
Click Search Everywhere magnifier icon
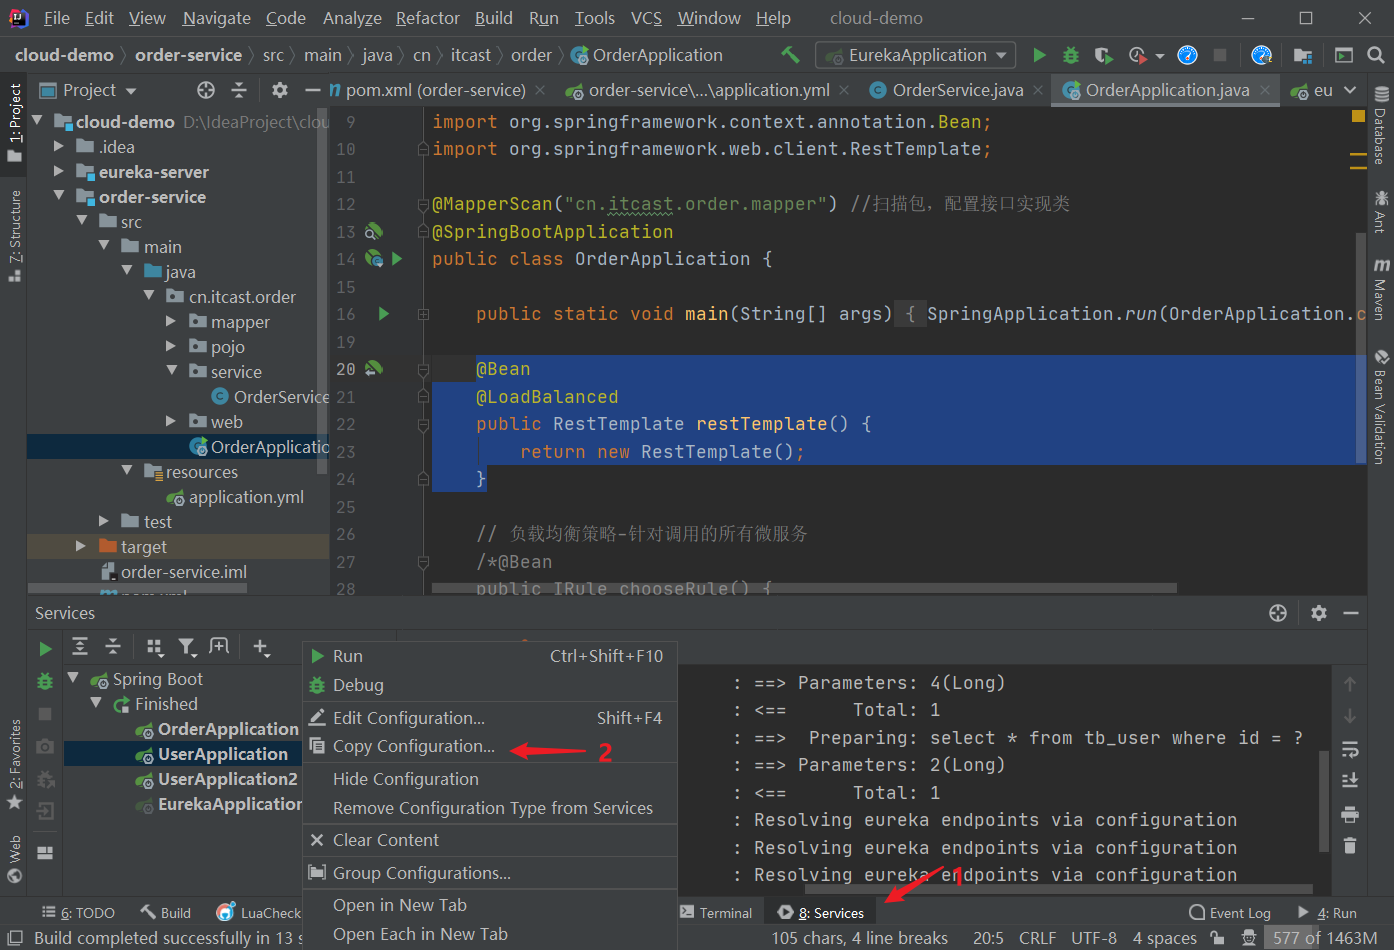pos(1376,56)
